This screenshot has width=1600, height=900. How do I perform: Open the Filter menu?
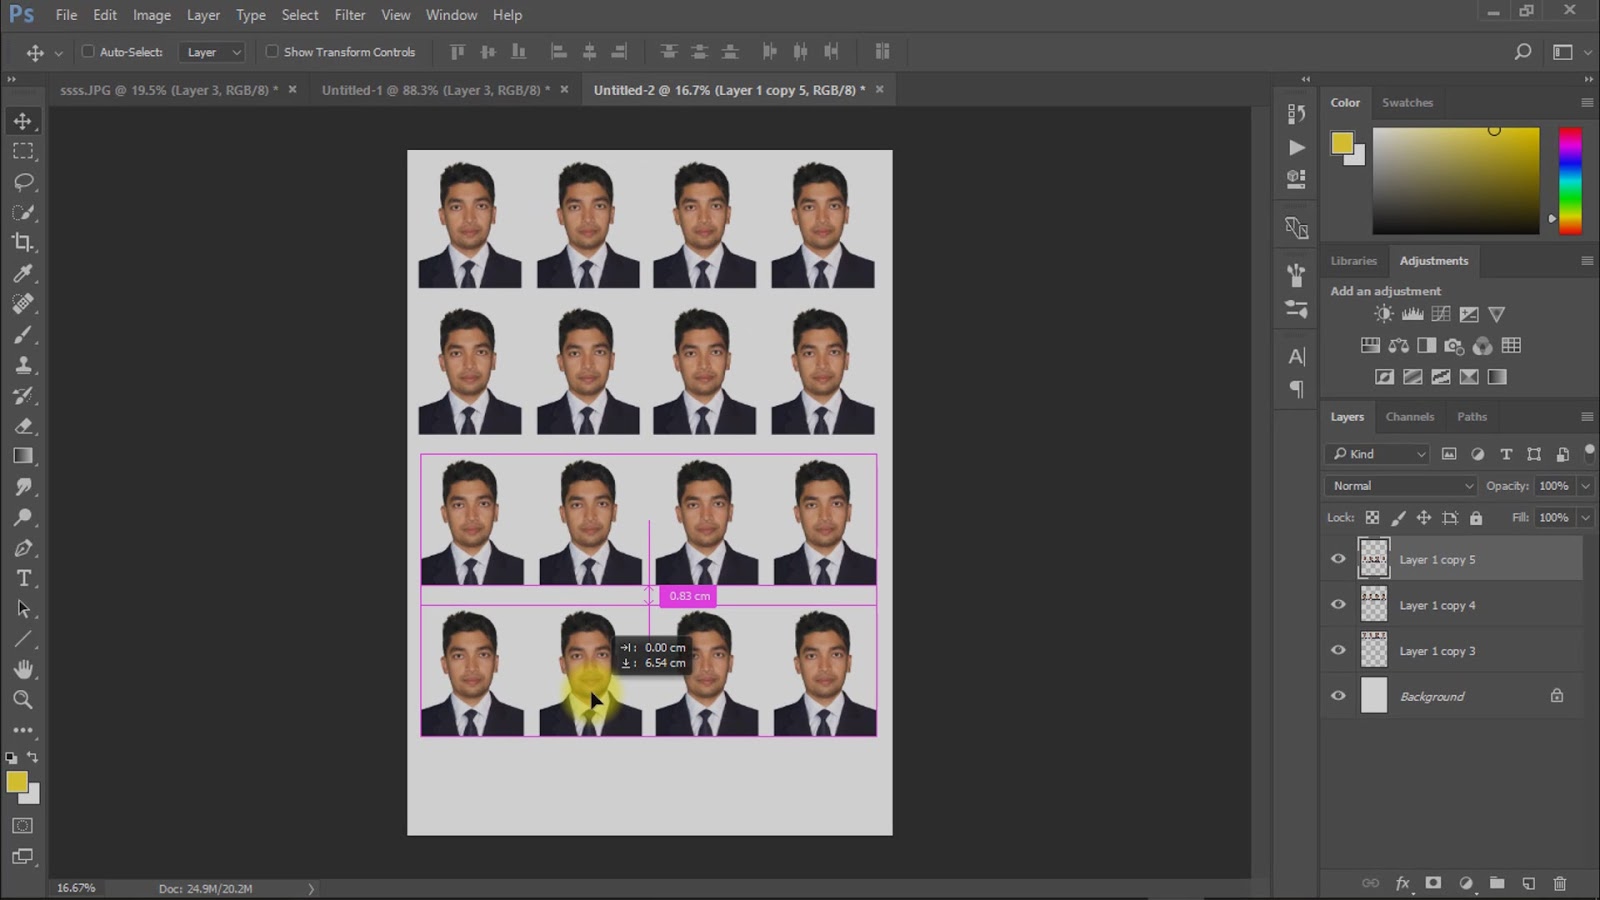(349, 15)
